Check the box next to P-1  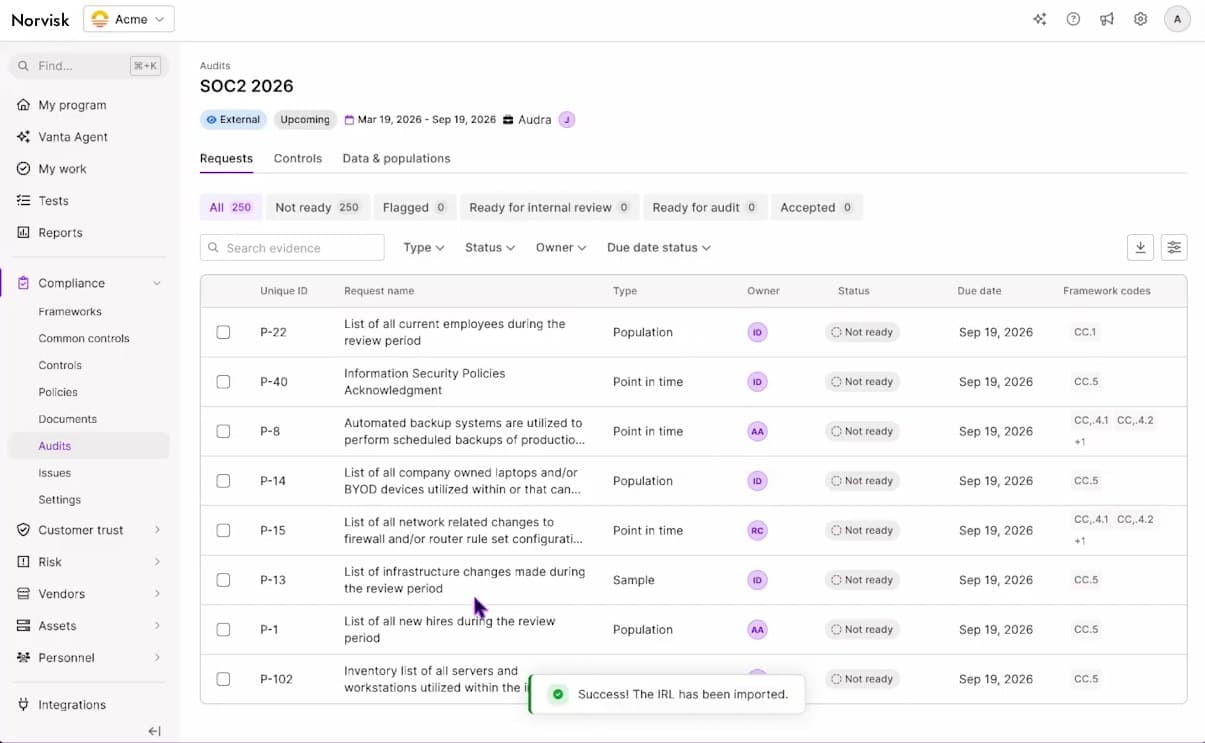pos(223,630)
